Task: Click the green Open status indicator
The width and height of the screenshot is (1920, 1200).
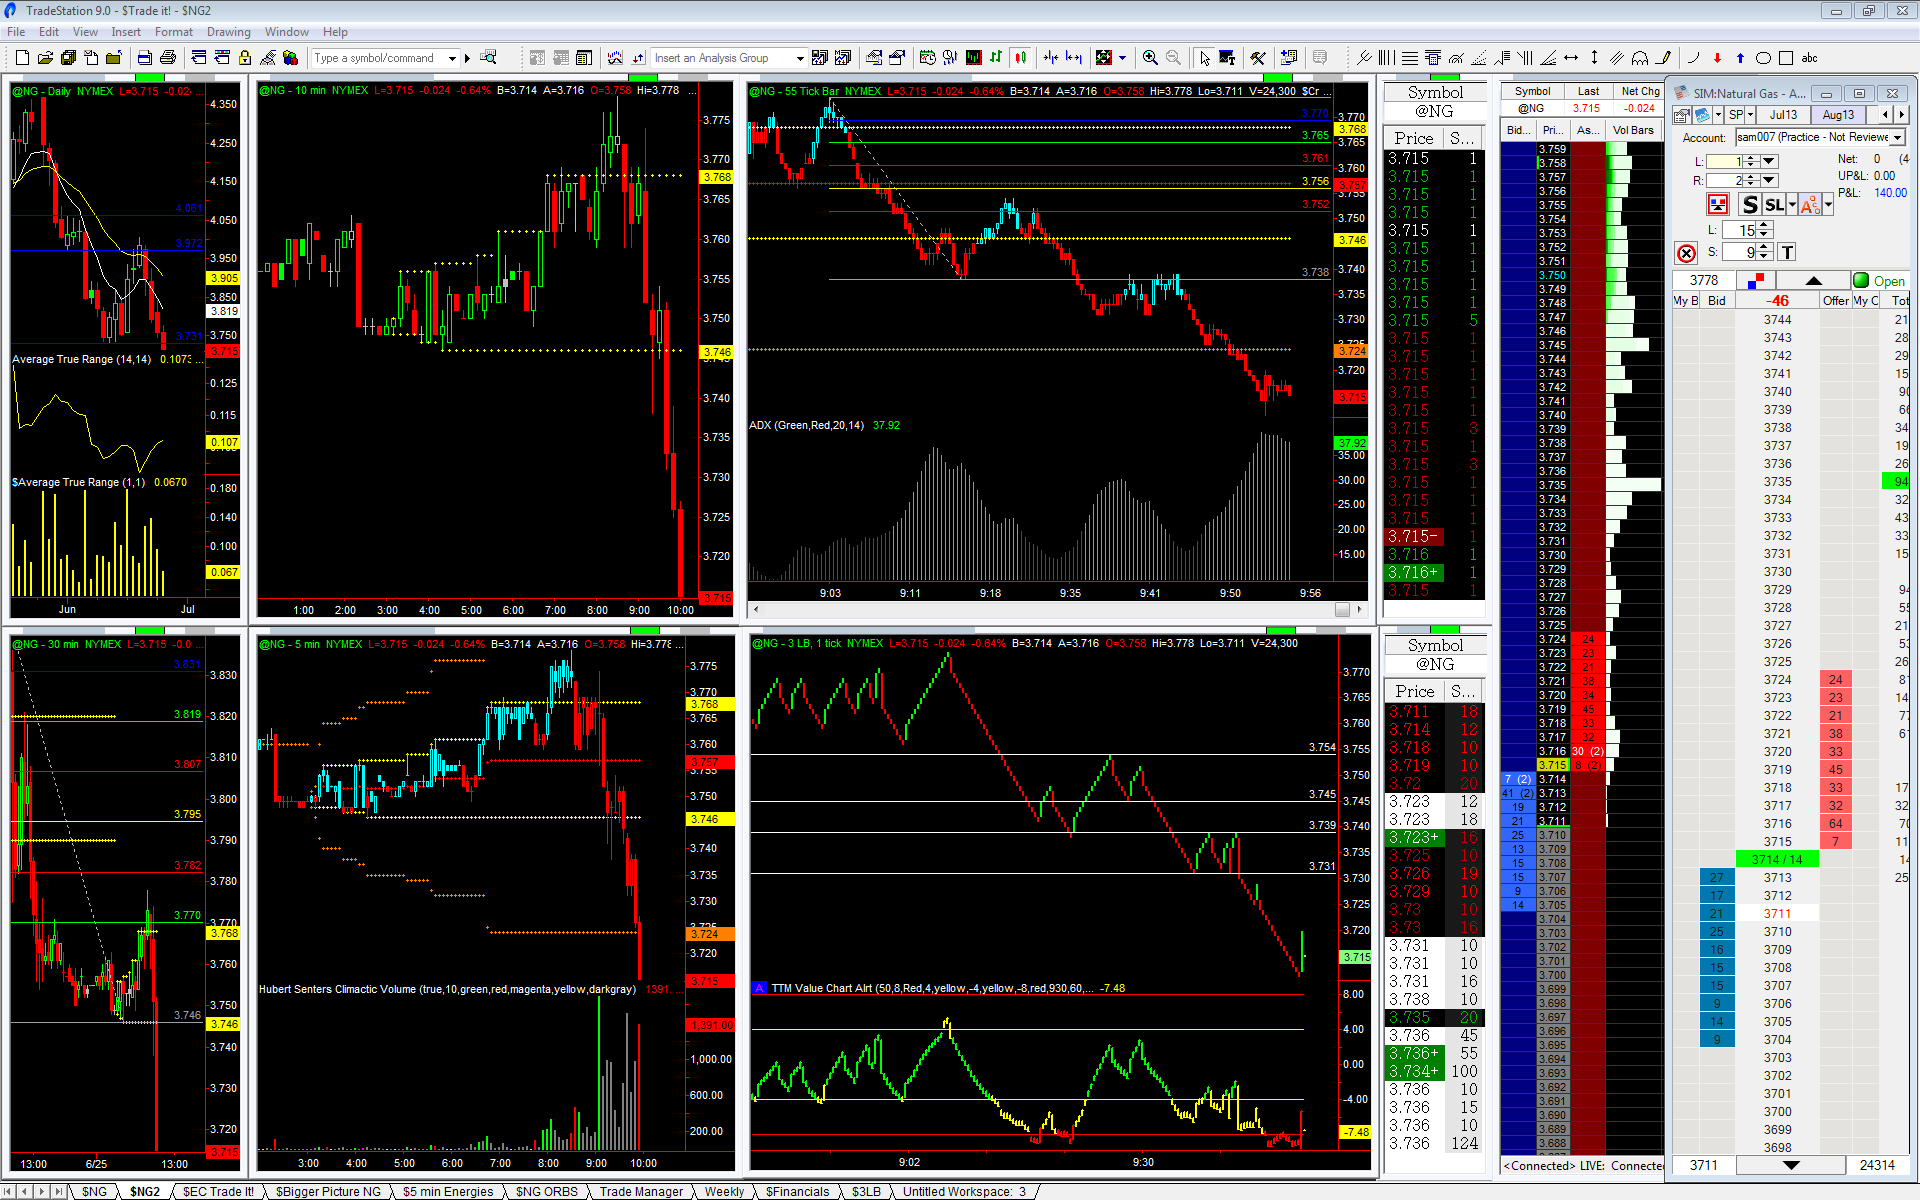Action: 1879,281
